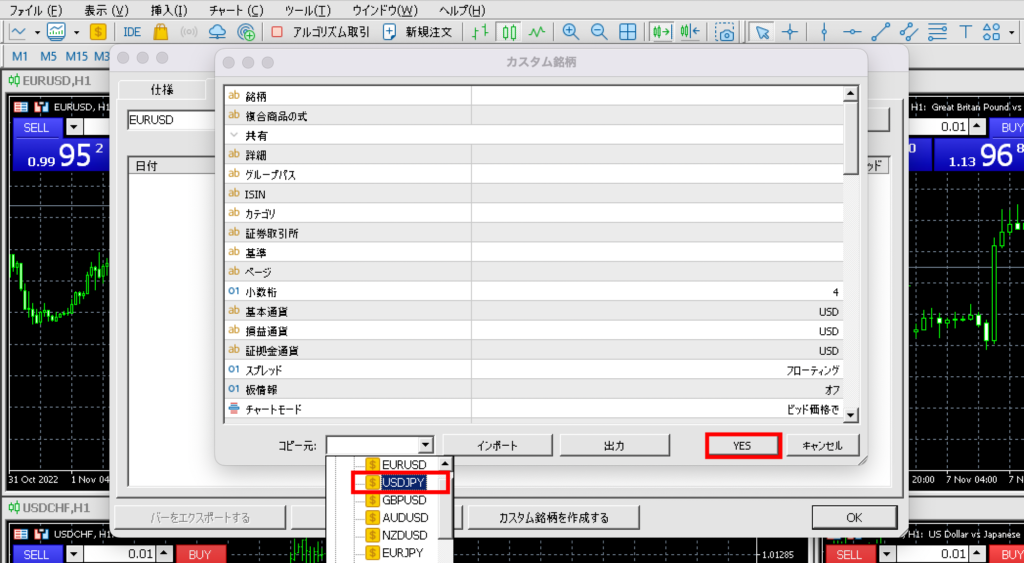Open the ヘルプ(H) menu

(462, 10)
